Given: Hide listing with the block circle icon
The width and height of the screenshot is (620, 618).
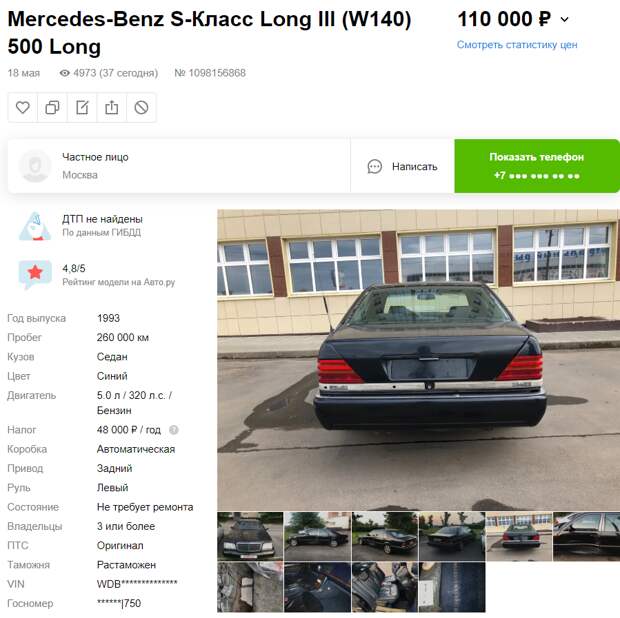Looking at the screenshot, I should [x=141, y=107].
